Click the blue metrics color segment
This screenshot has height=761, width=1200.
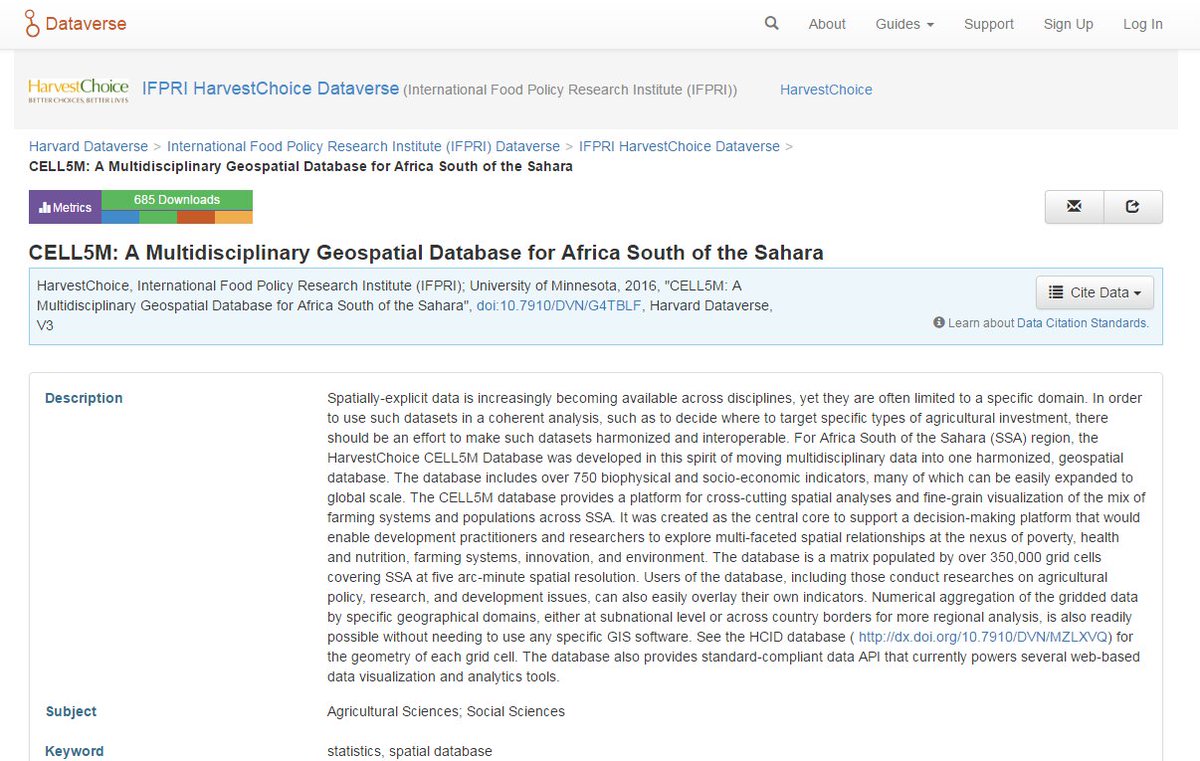pos(120,217)
